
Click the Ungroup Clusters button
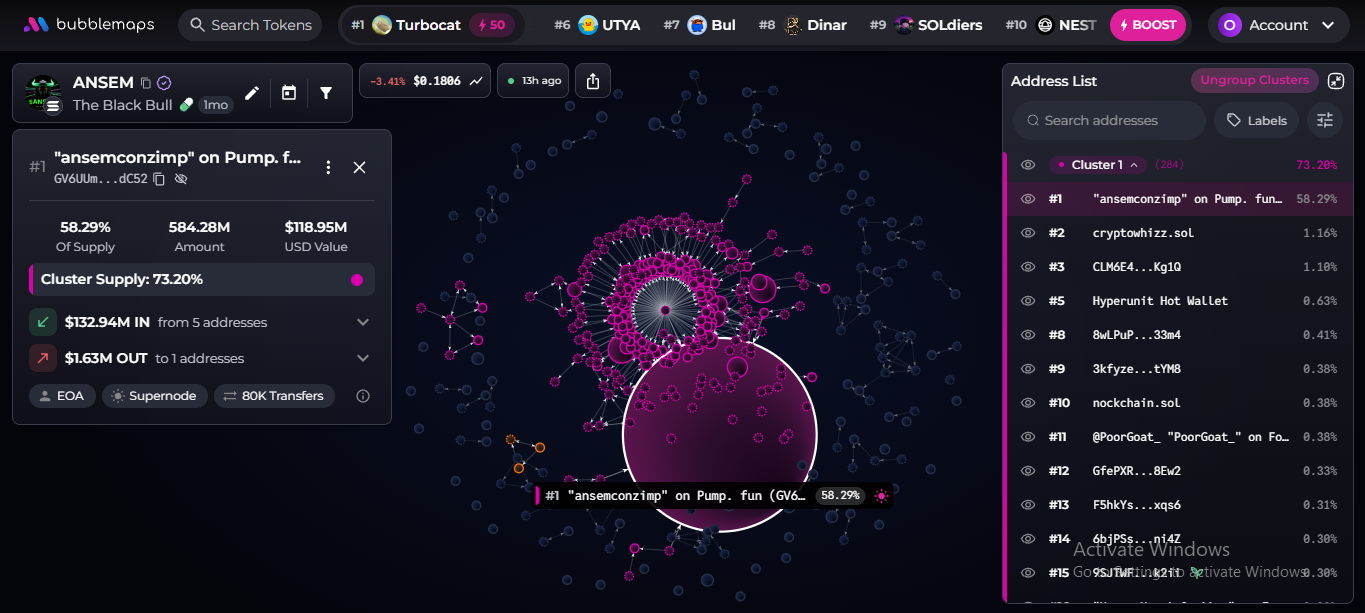[x=1255, y=80]
